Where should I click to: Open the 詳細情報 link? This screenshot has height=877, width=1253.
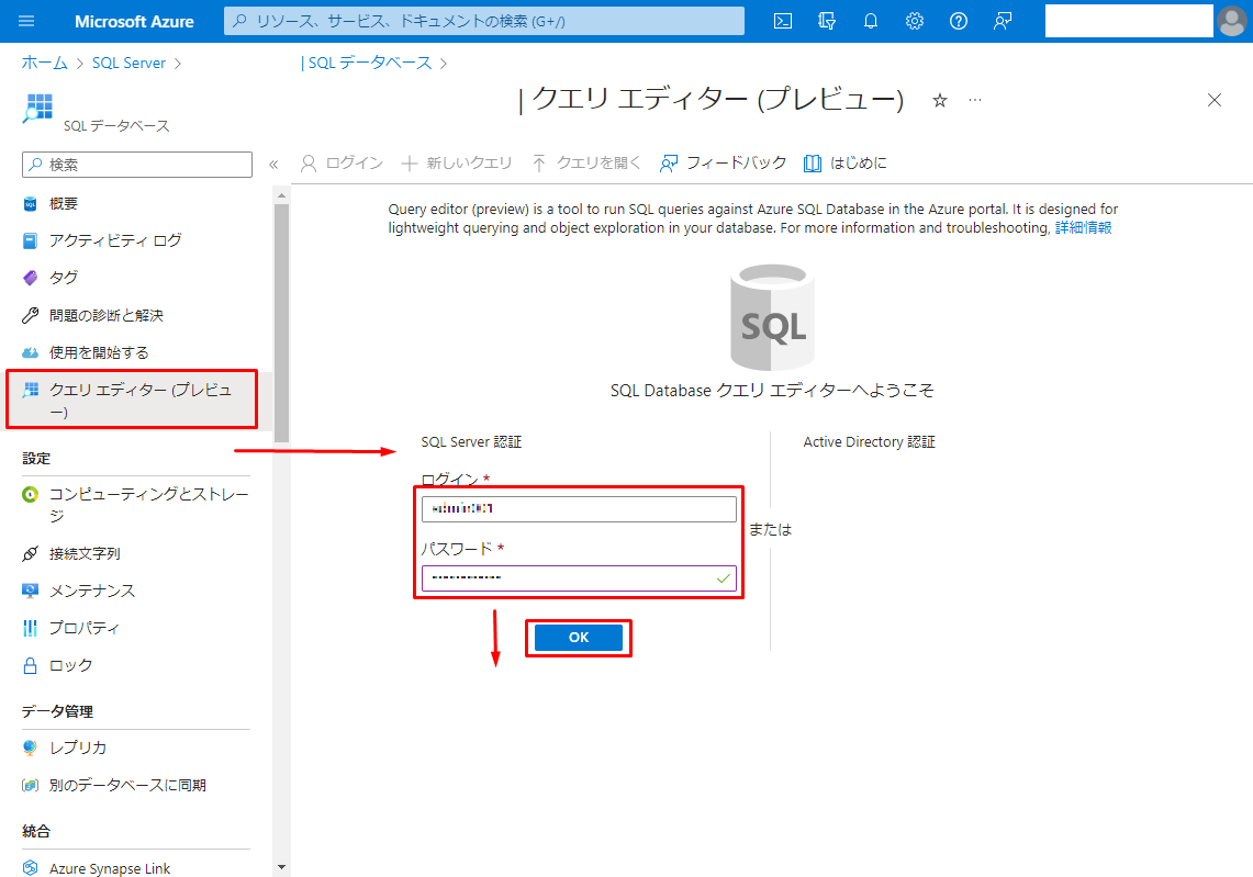(1083, 228)
